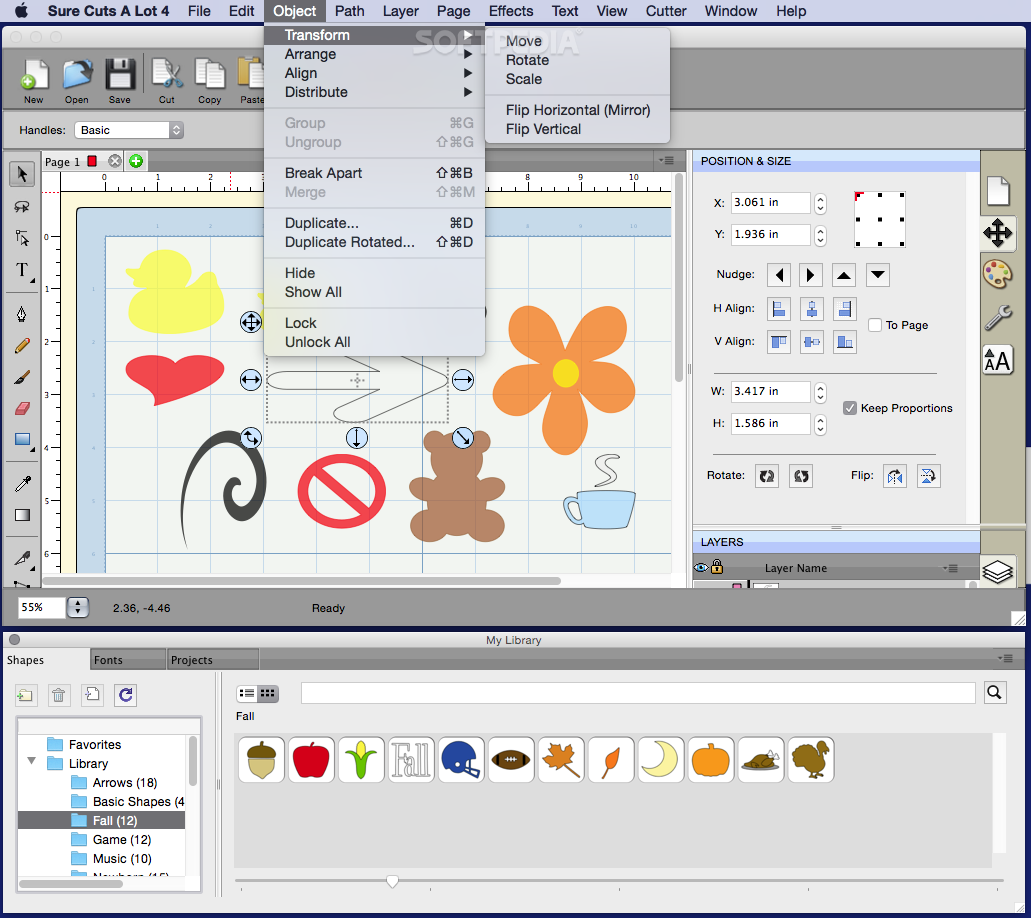Toggle the layer lock icon
The width and height of the screenshot is (1031, 918).
click(x=717, y=566)
